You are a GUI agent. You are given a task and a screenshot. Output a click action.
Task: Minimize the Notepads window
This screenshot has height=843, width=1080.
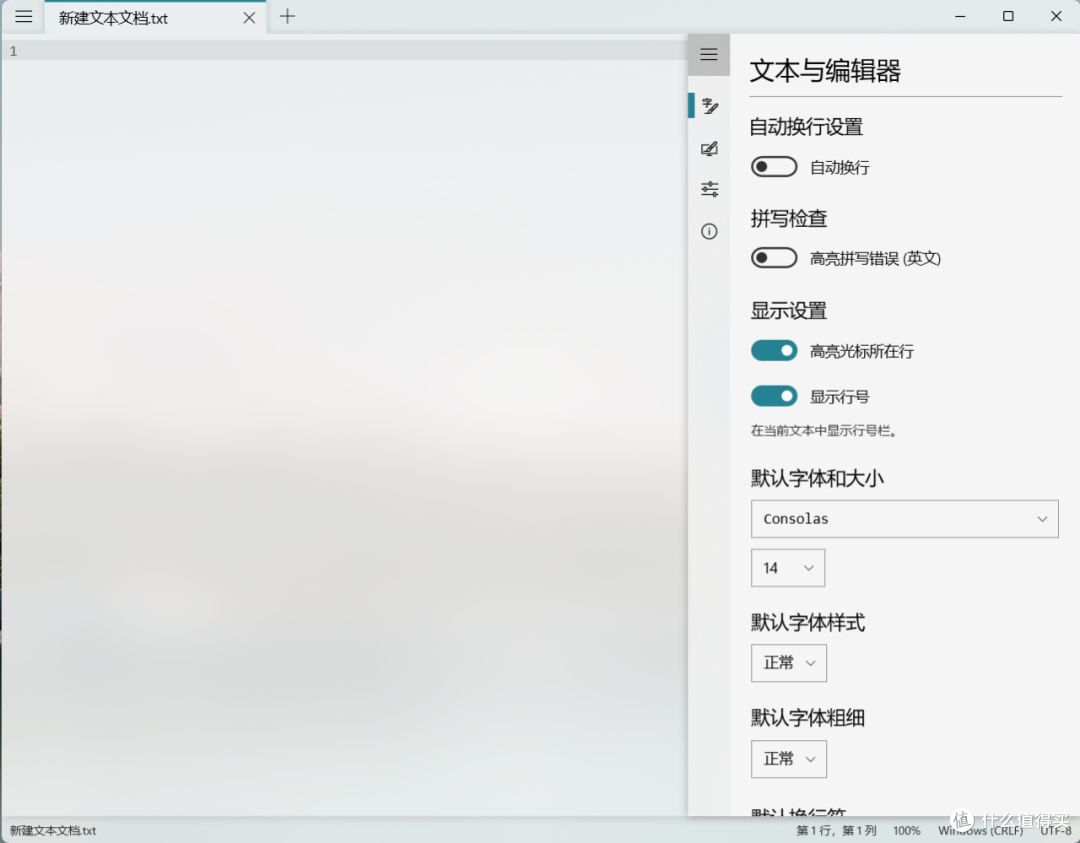pos(960,17)
